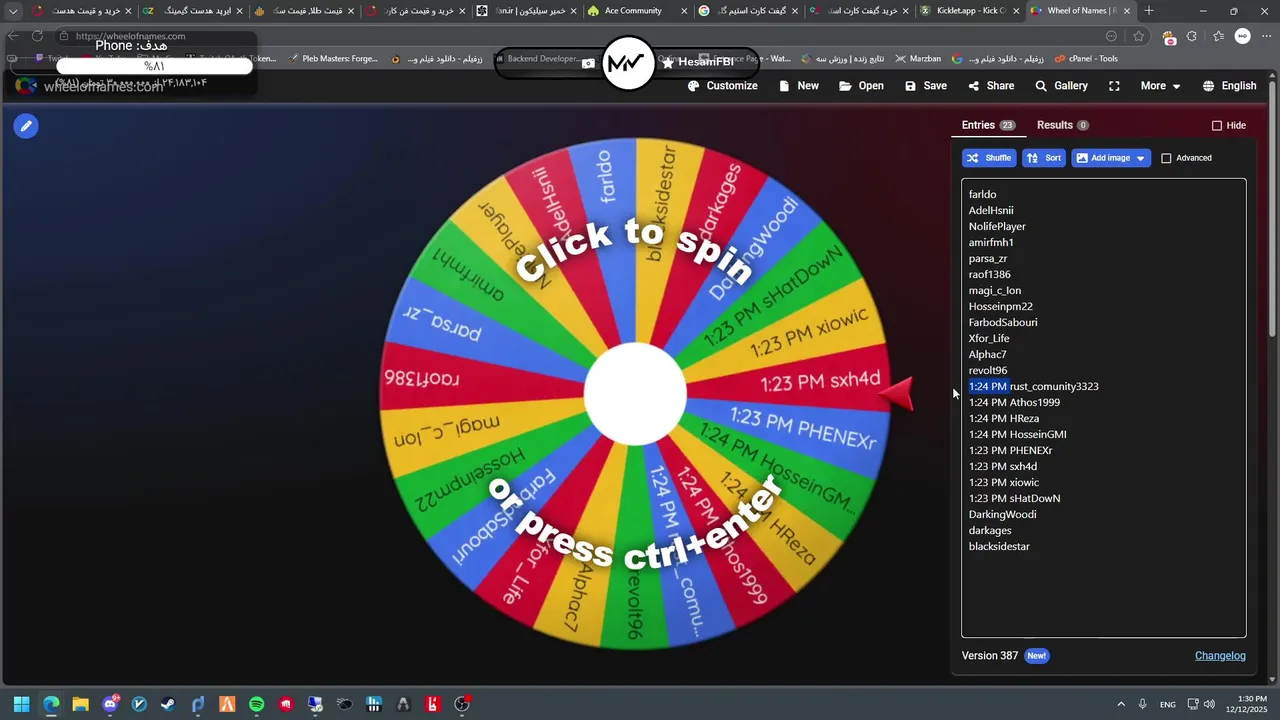1280x720 pixels.
Task: Sort the entries alphabetically
Action: pos(1044,158)
